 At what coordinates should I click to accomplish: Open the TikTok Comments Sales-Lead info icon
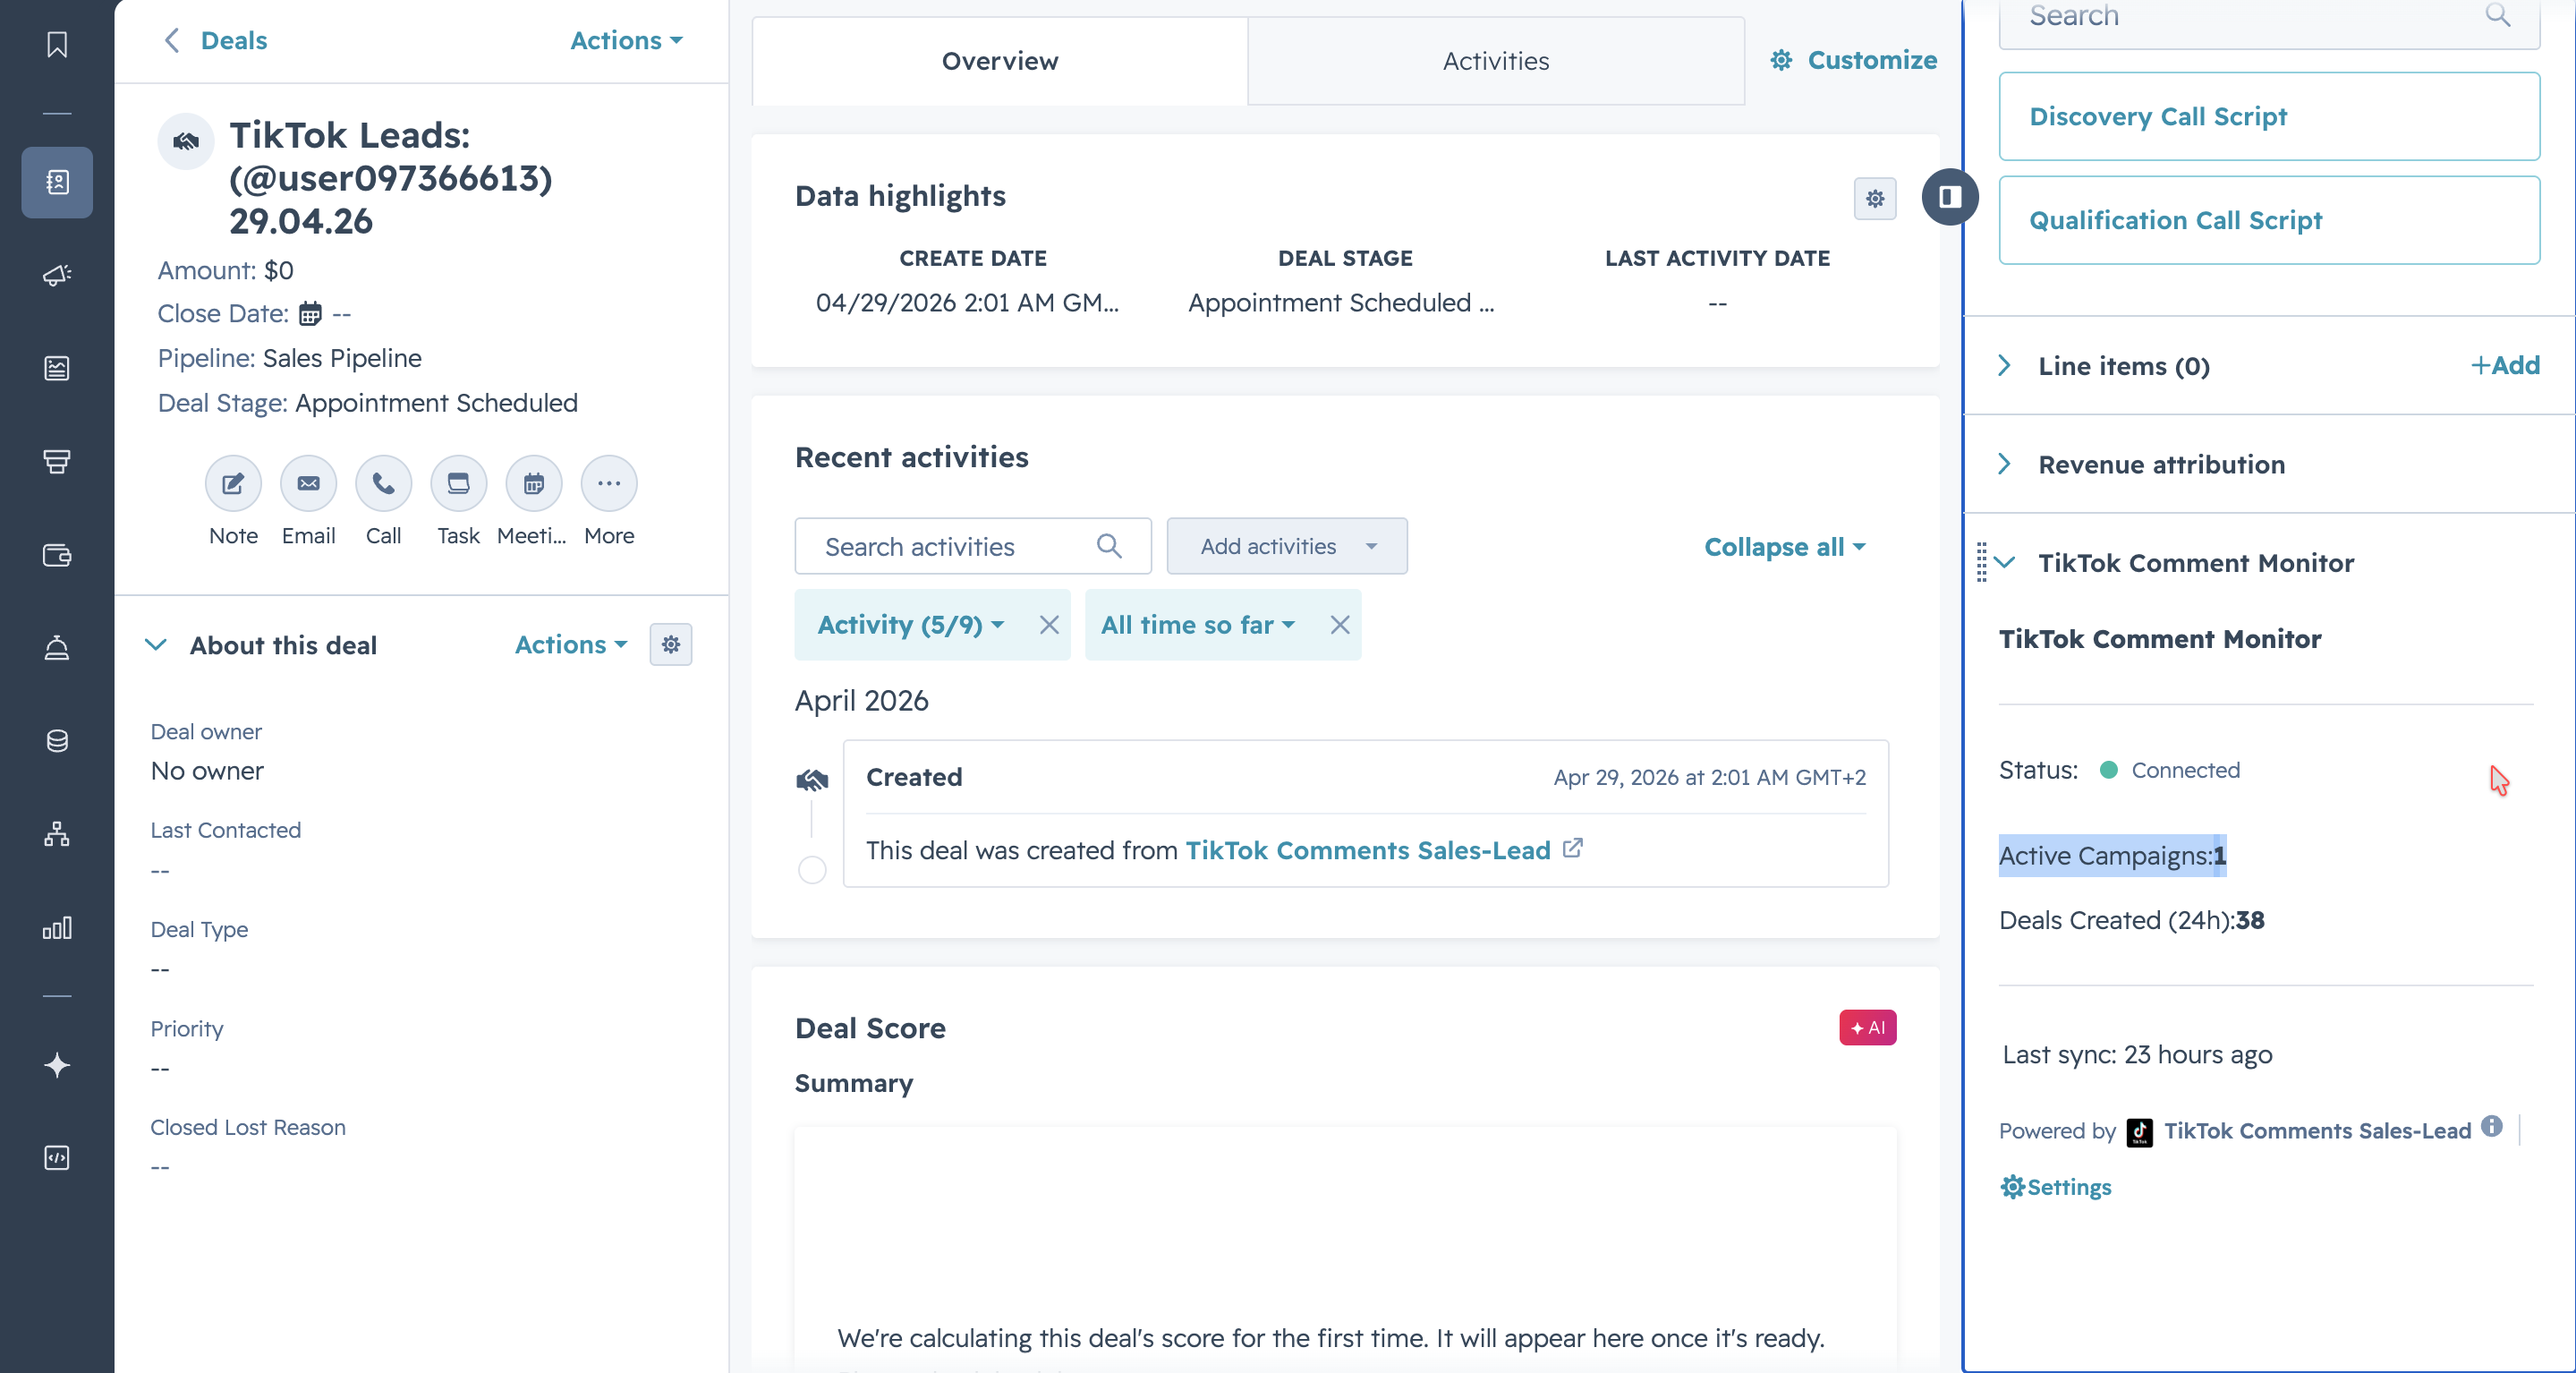coord(2492,1126)
